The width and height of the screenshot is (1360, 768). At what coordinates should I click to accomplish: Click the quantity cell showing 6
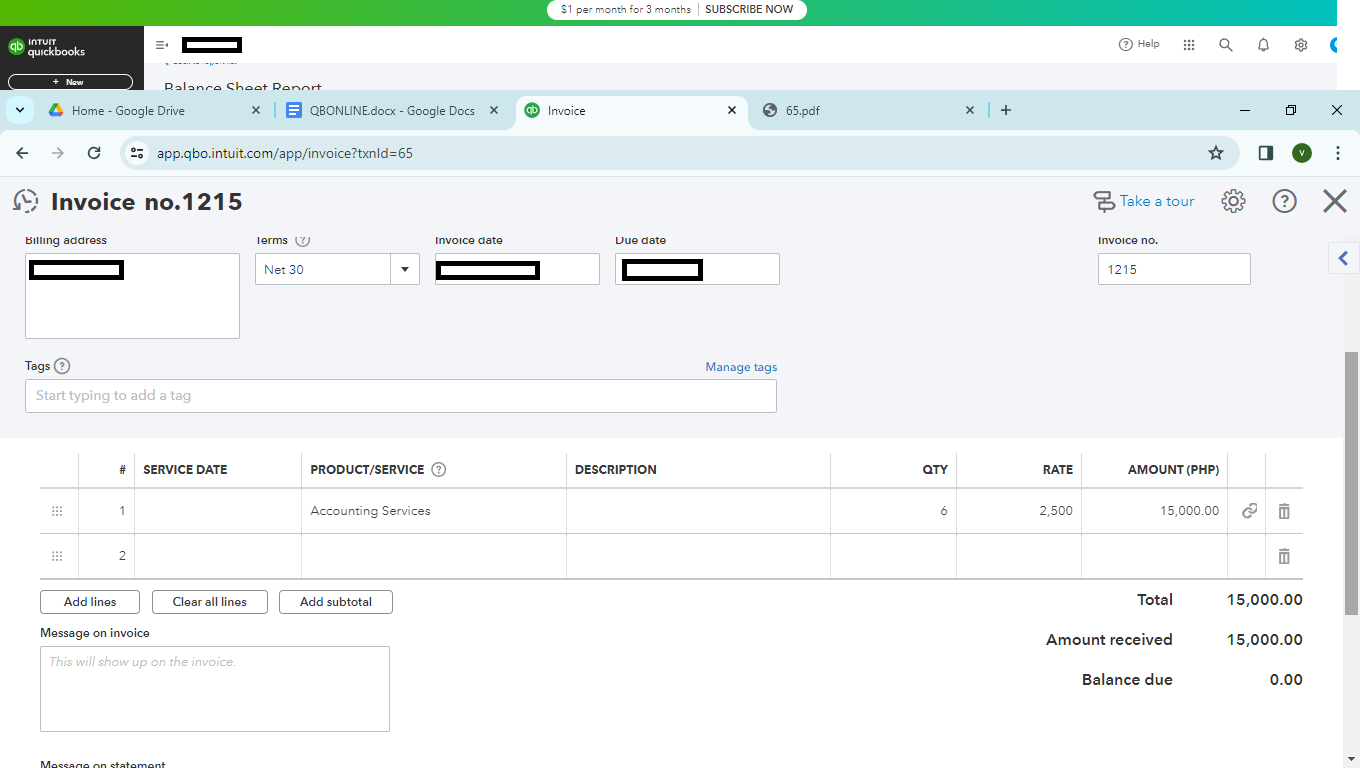point(893,511)
